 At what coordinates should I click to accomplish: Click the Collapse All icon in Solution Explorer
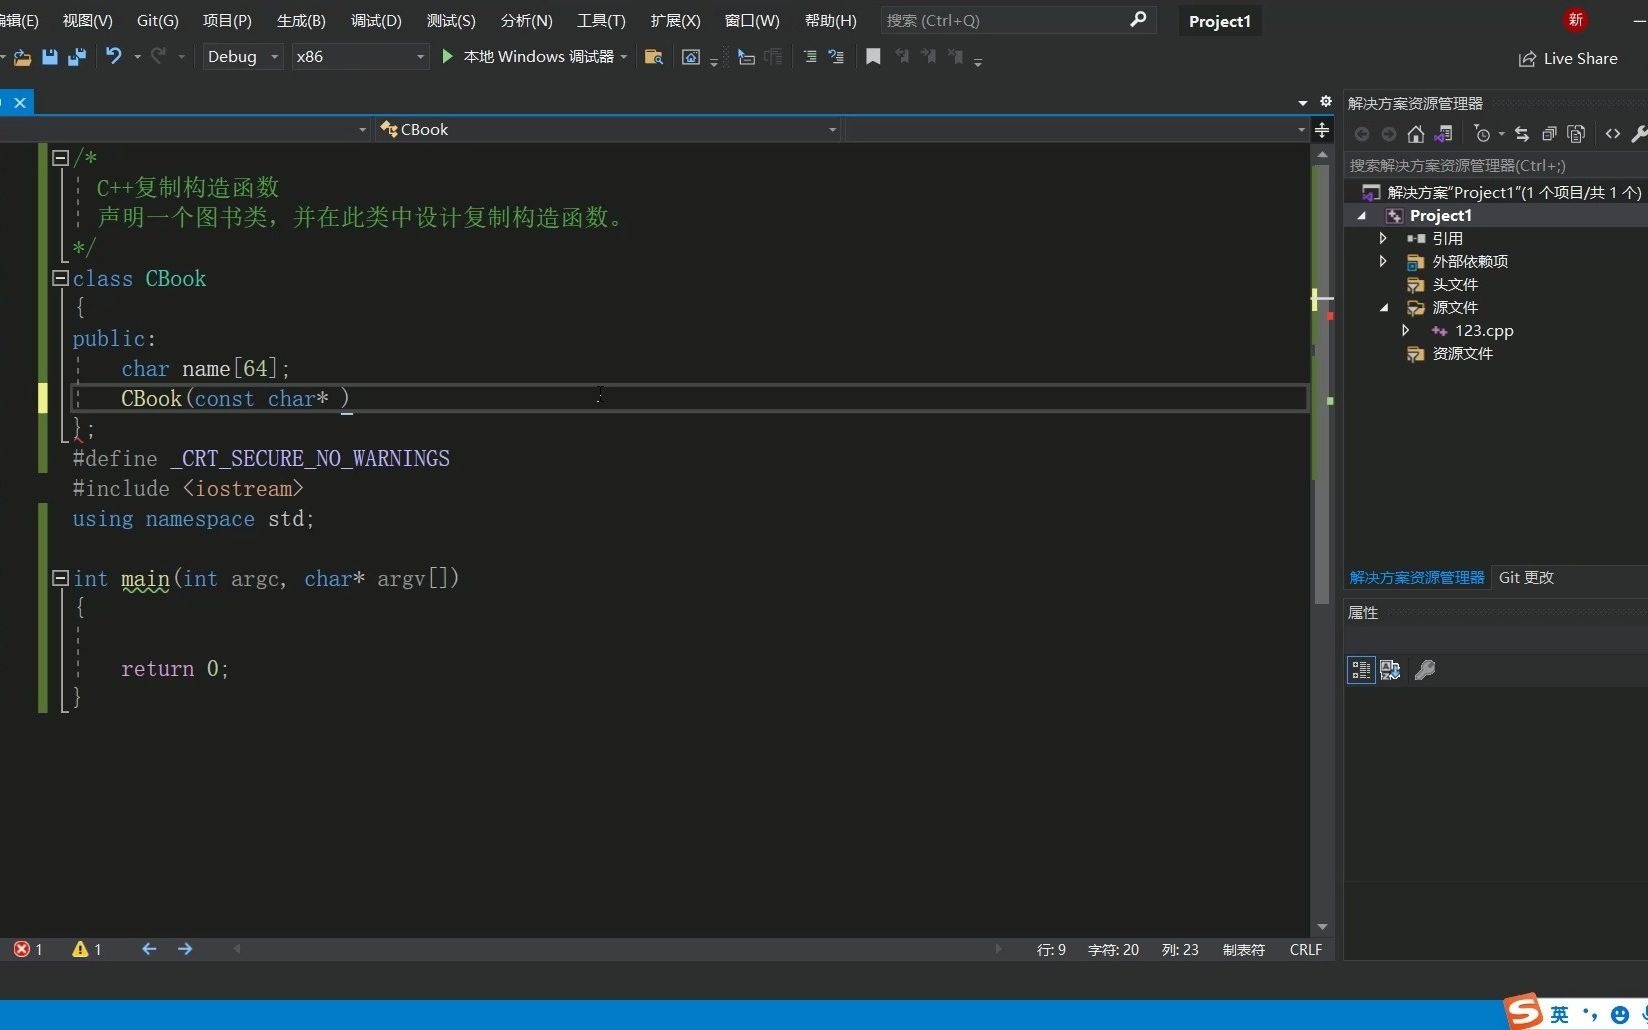pyautogui.click(x=1549, y=133)
